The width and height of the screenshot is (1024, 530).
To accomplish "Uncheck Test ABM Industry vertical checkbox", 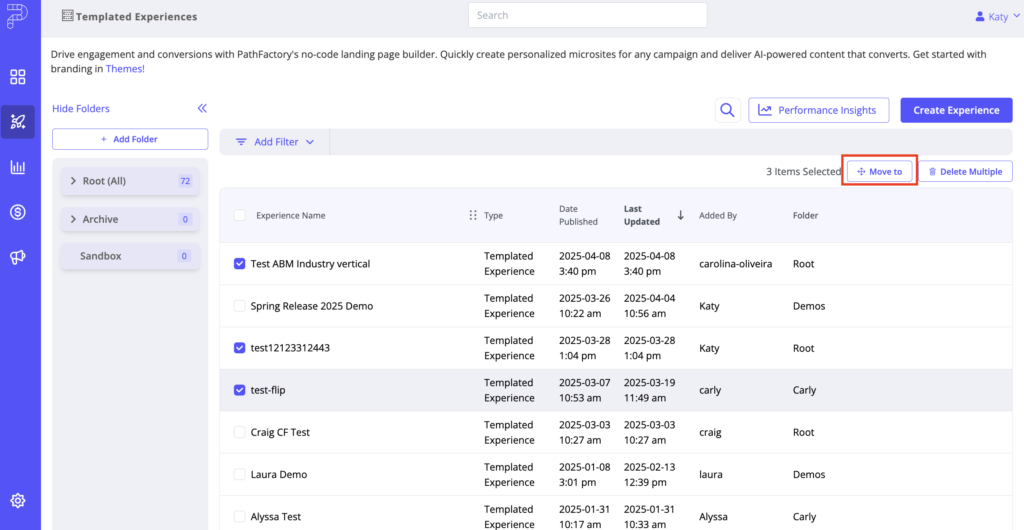I will click(x=240, y=264).
